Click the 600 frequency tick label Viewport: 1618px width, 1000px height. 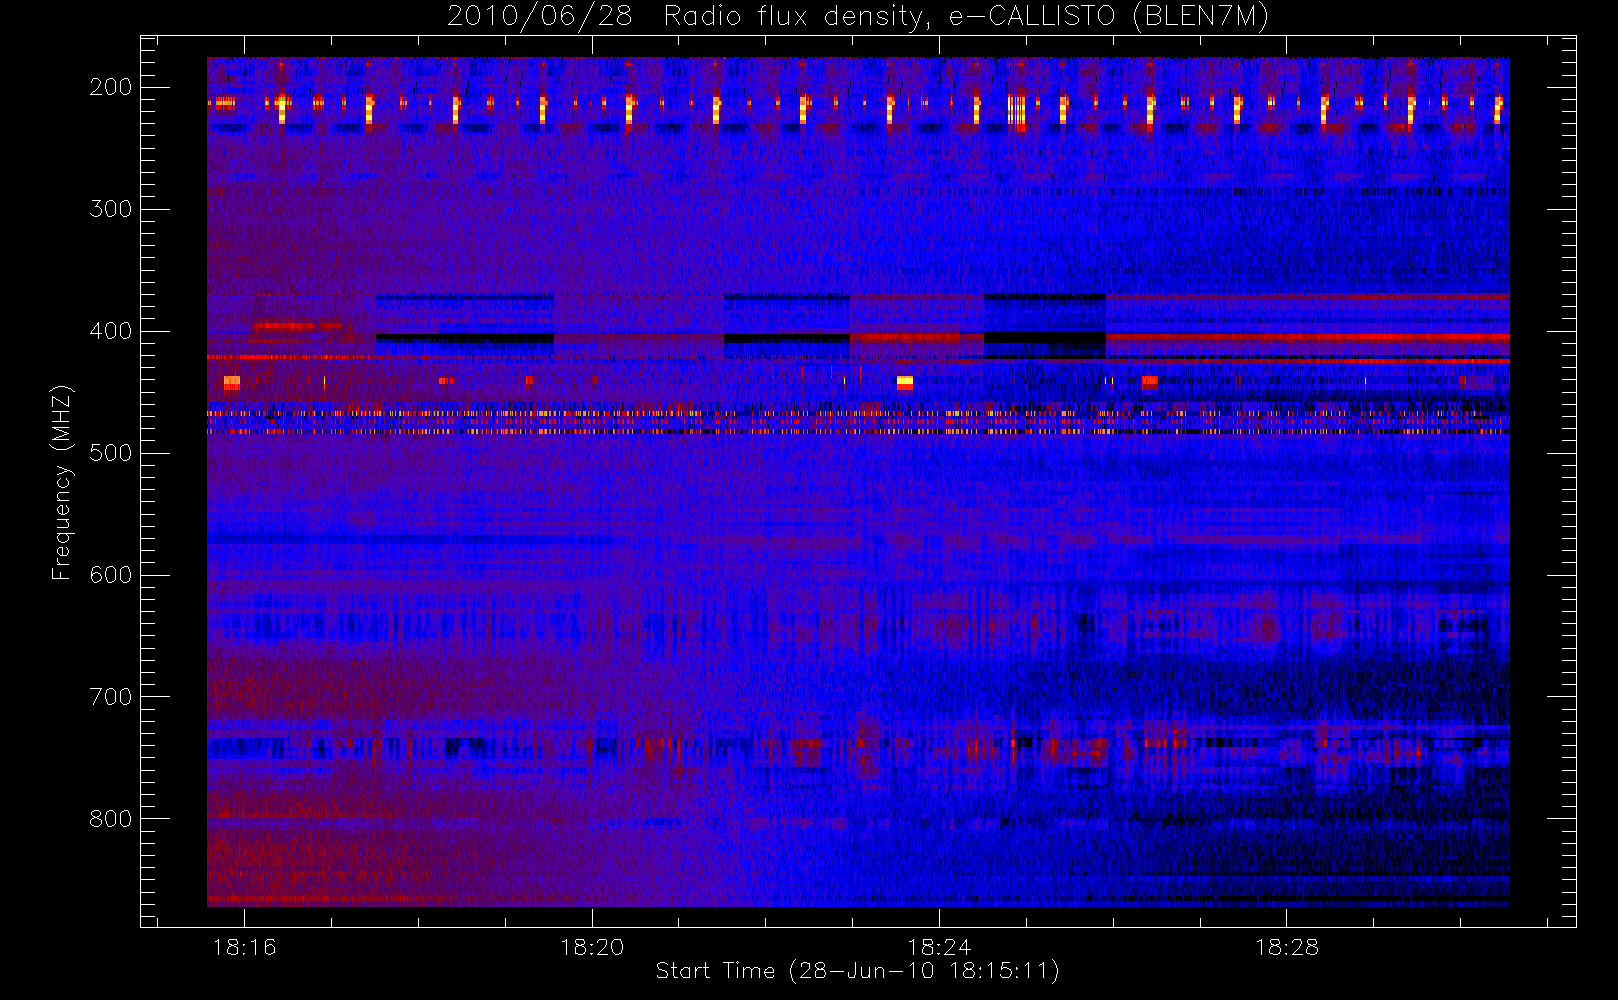click(x=111, y=575)
